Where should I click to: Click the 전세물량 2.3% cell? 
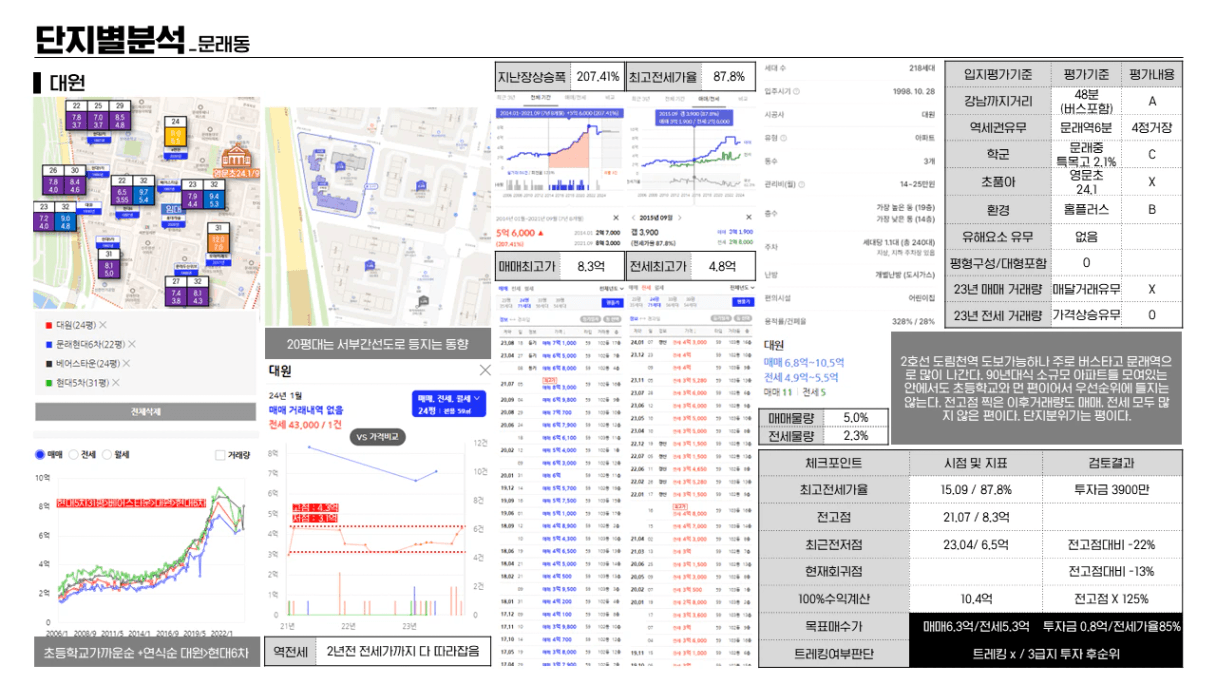(855, 436)
